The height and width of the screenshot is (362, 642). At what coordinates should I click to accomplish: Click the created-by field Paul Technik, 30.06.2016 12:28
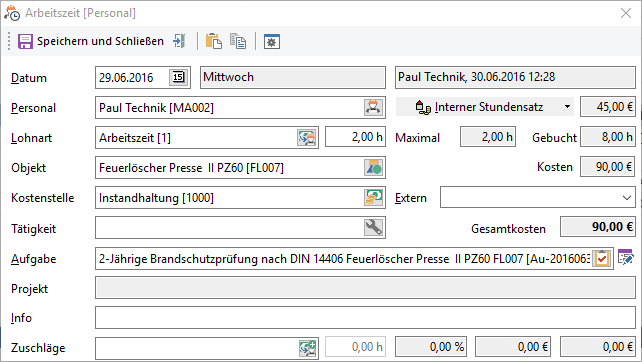(515, 77)
